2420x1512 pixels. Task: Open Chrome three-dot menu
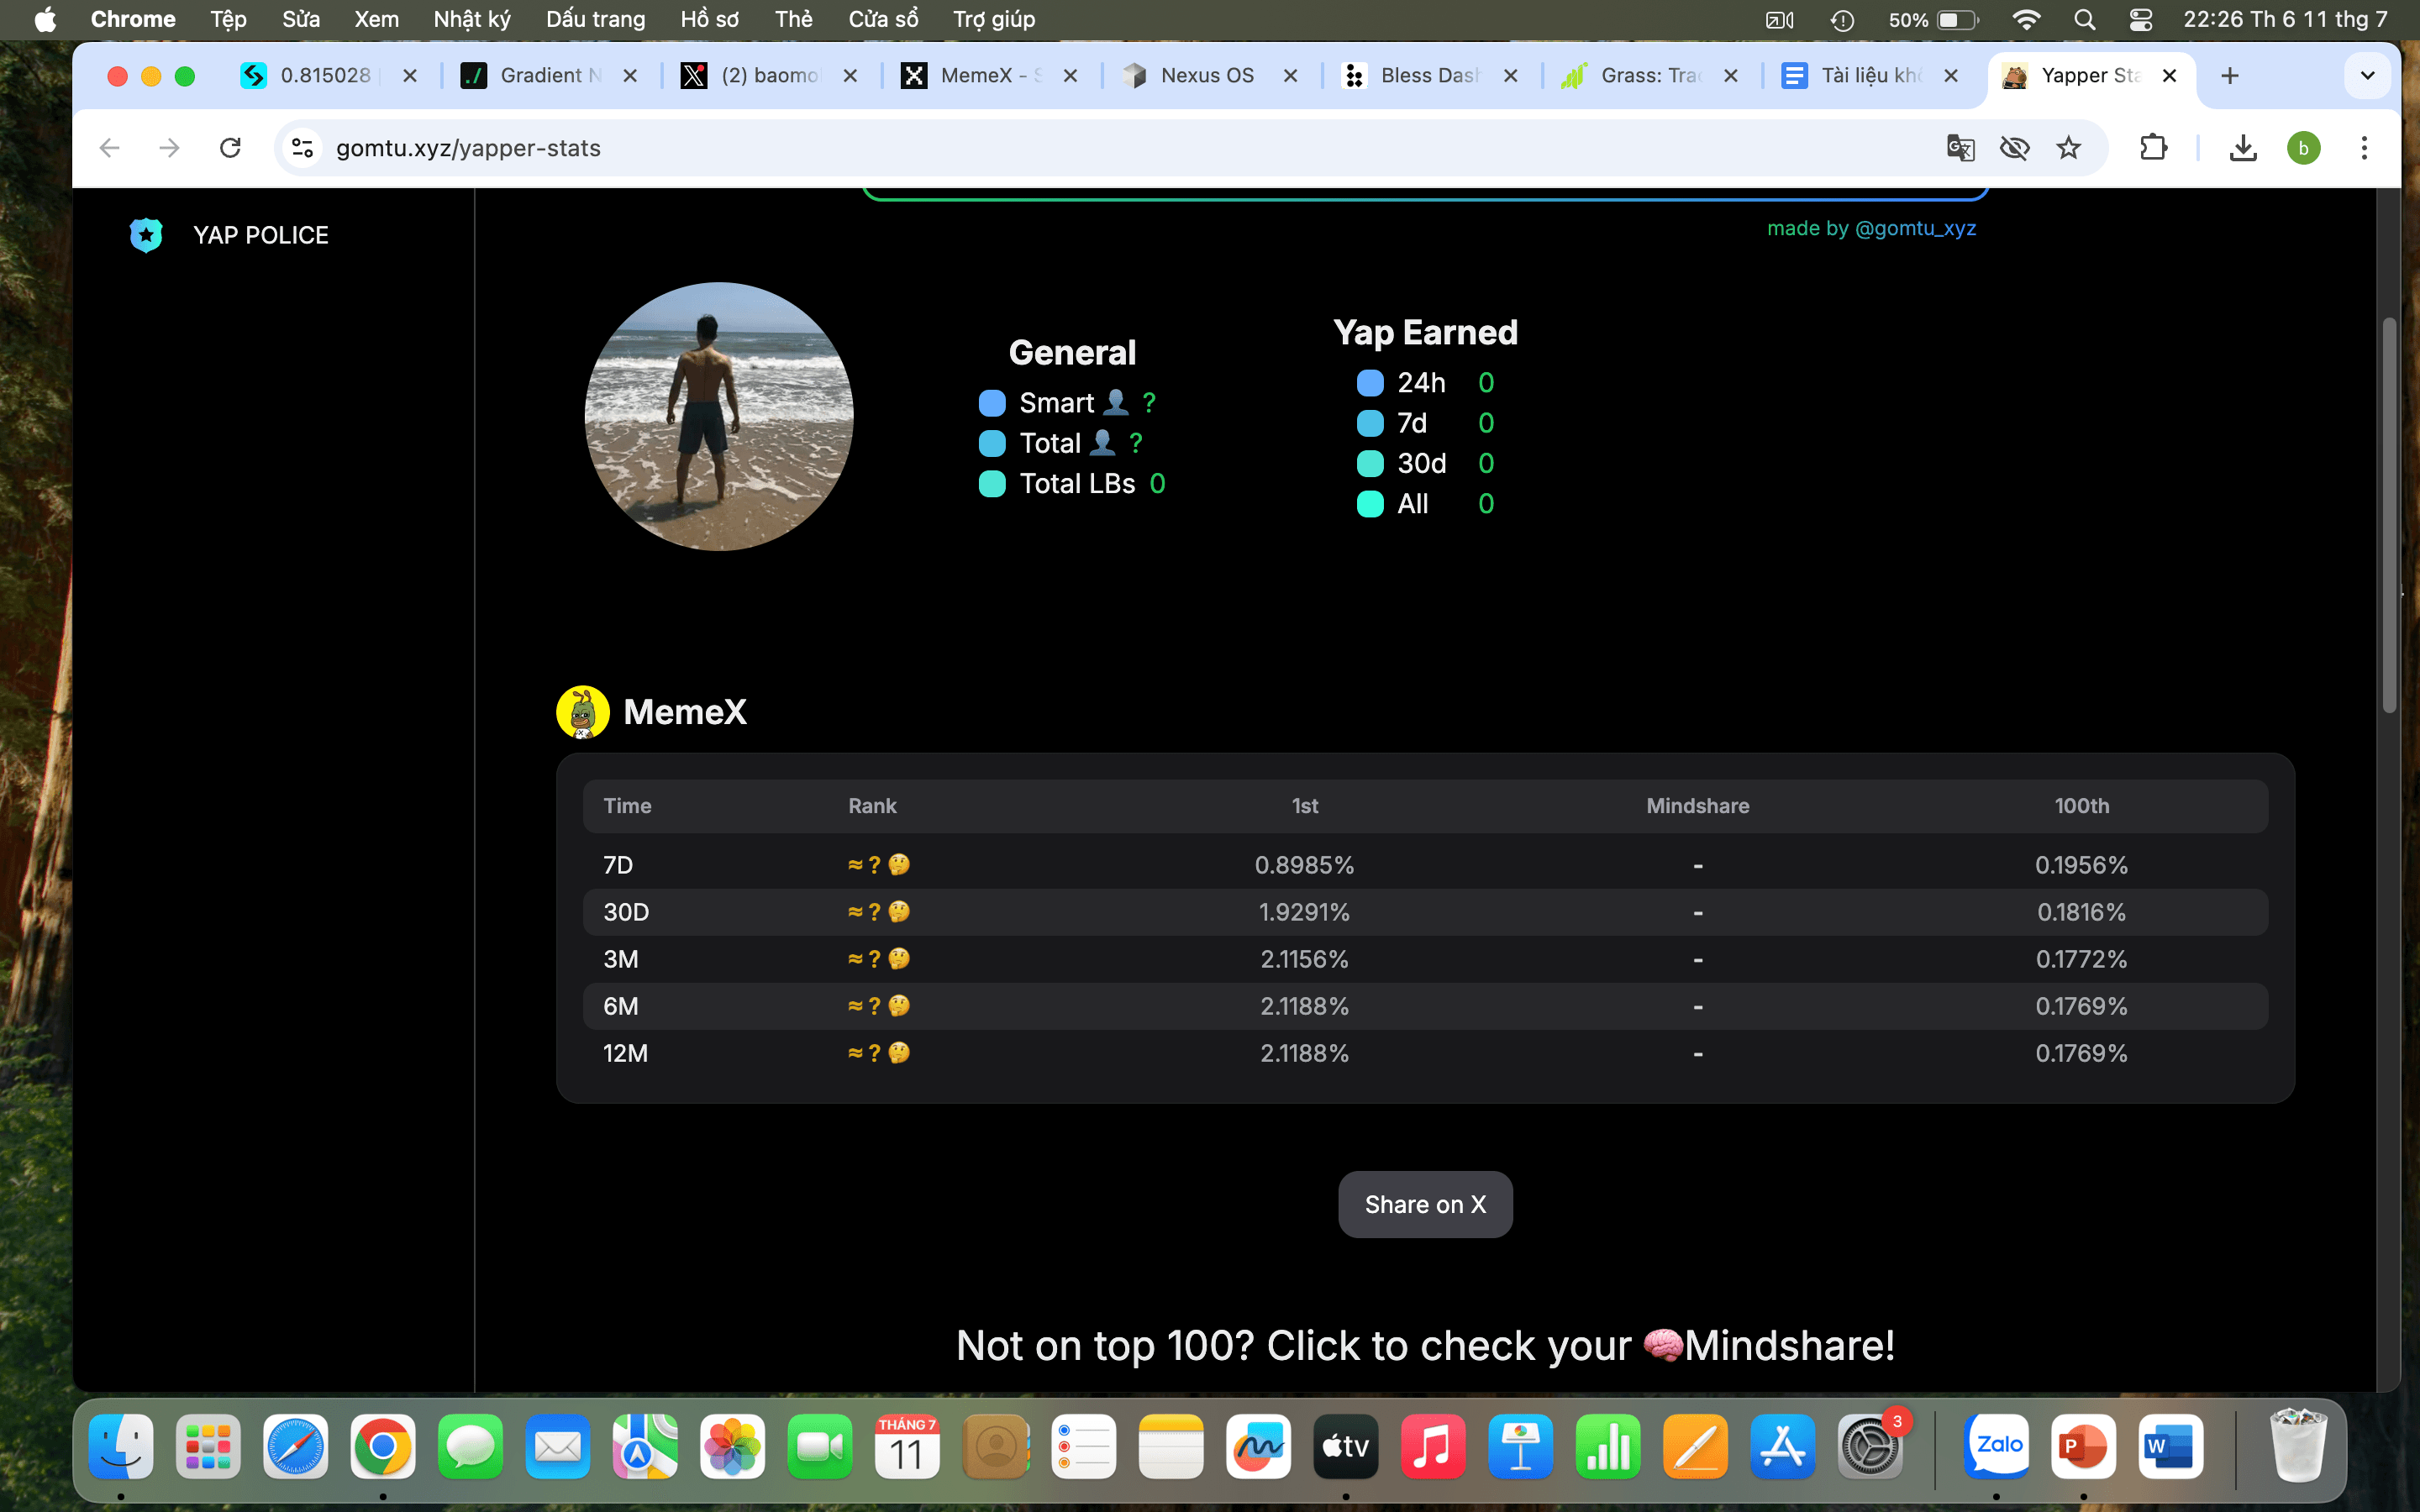coord(2364,148)
